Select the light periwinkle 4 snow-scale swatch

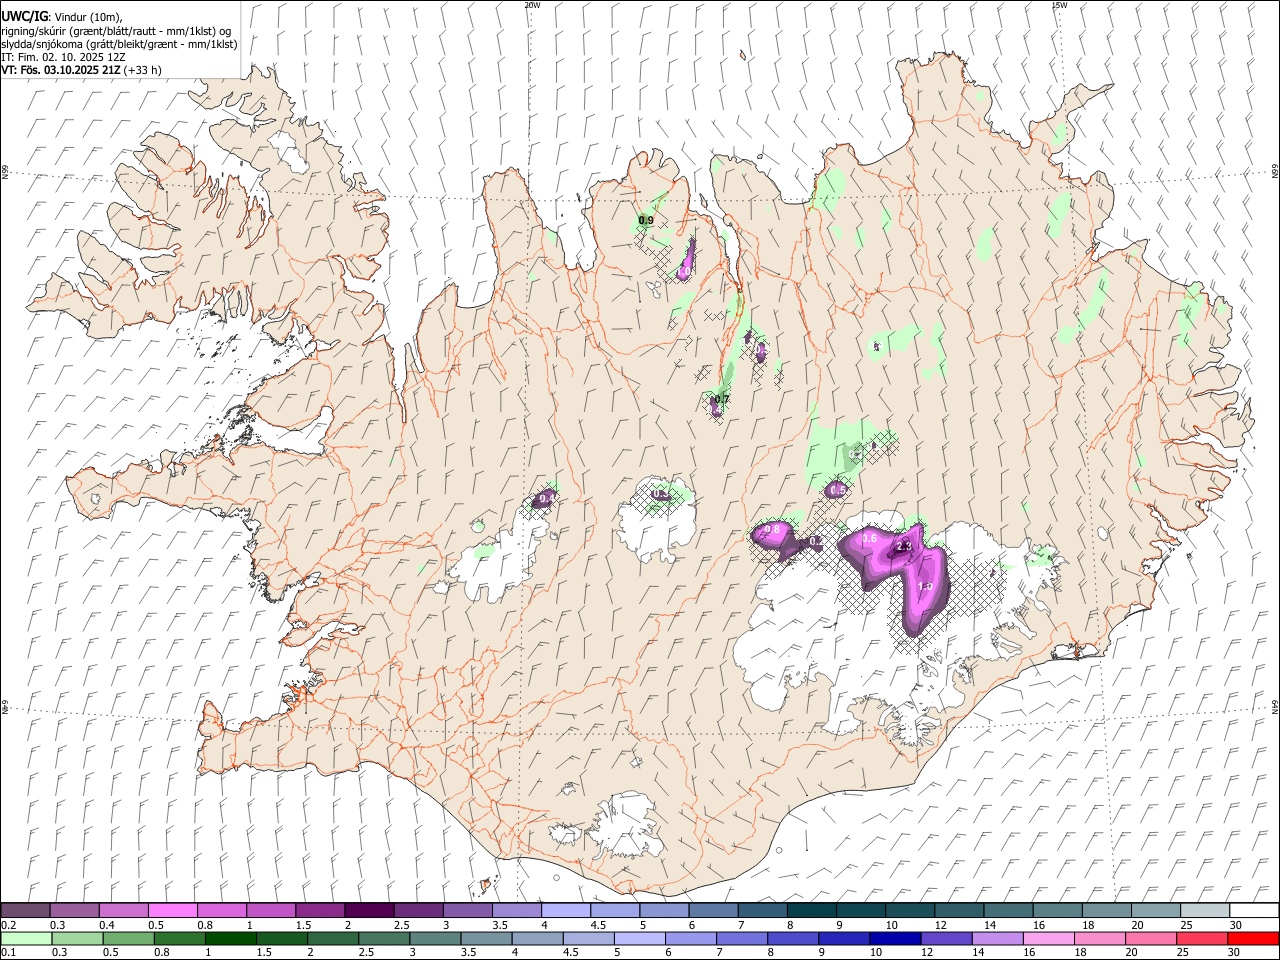coord(566,910)
